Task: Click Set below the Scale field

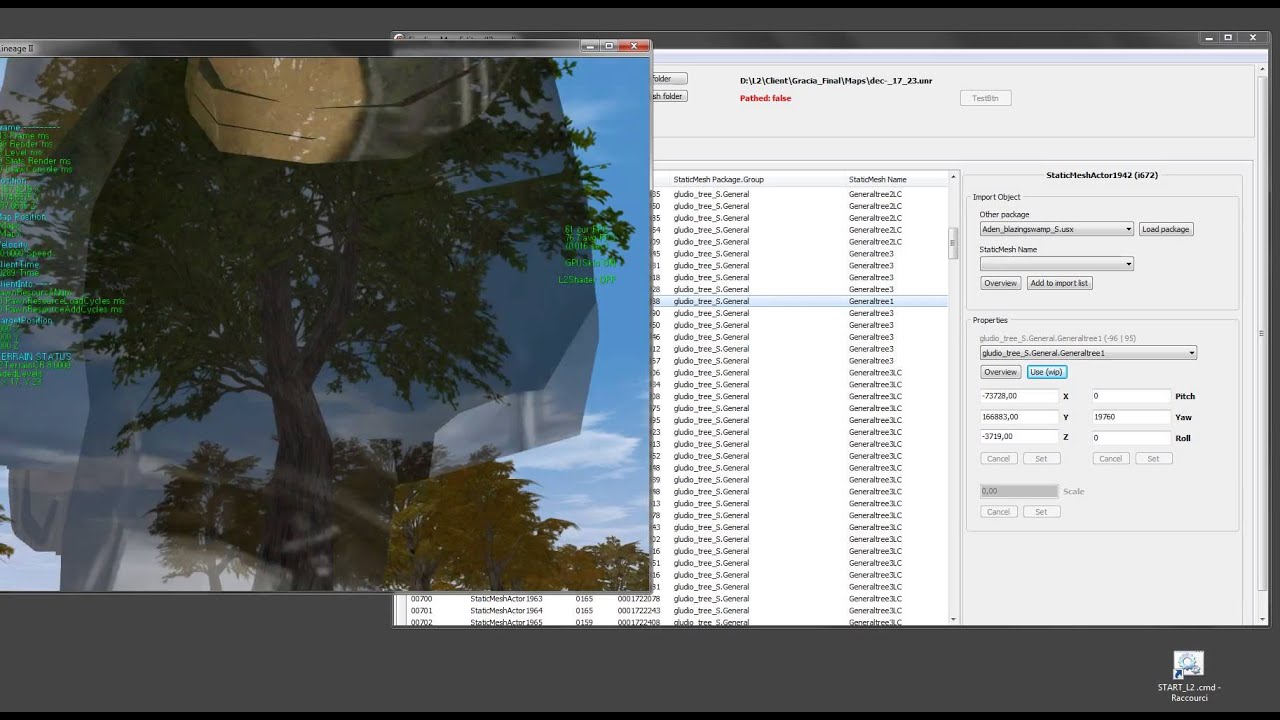Action: (1041, 511)
